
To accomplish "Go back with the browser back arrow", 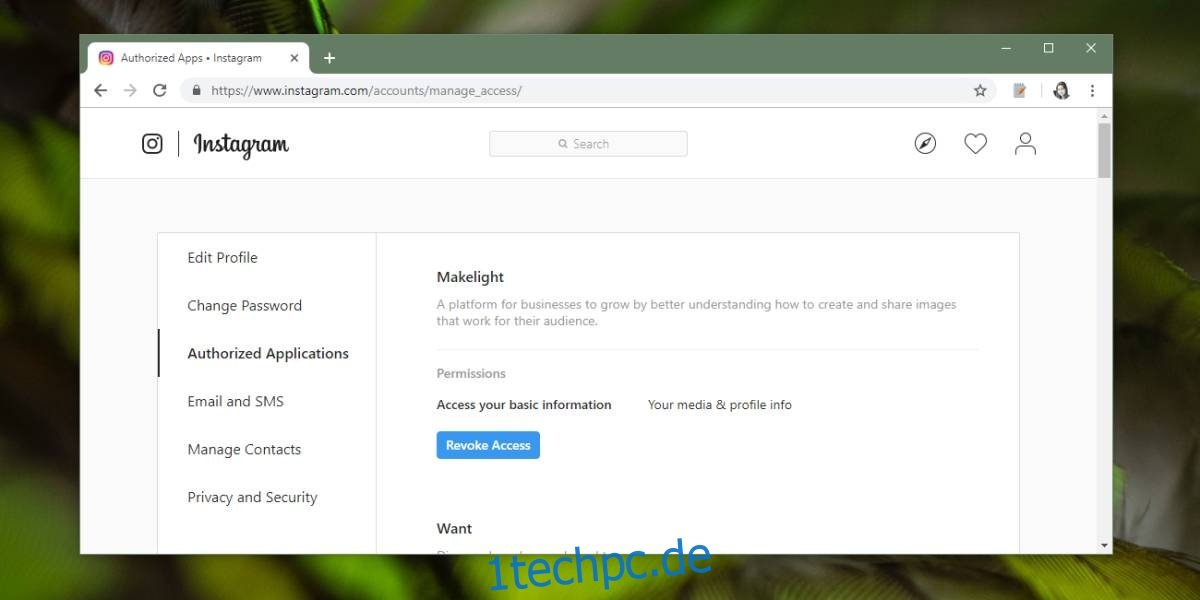I will point(100,90).
